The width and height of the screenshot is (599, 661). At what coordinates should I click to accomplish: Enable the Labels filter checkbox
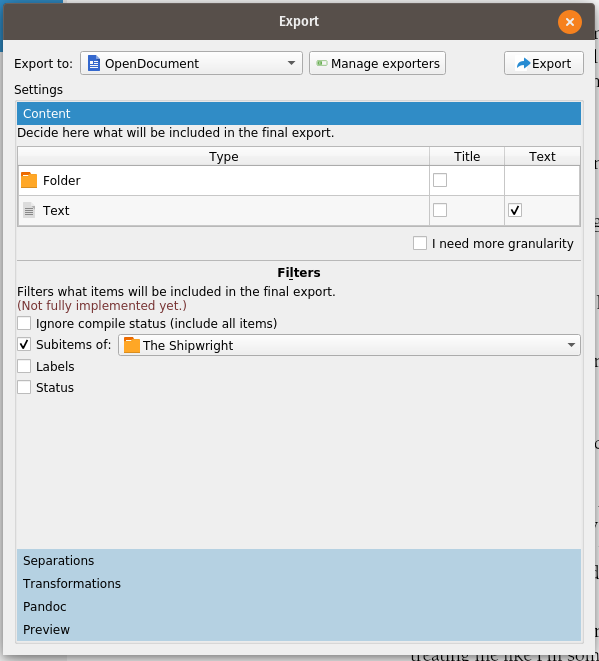pyautogui.click(x=24, y=366)
